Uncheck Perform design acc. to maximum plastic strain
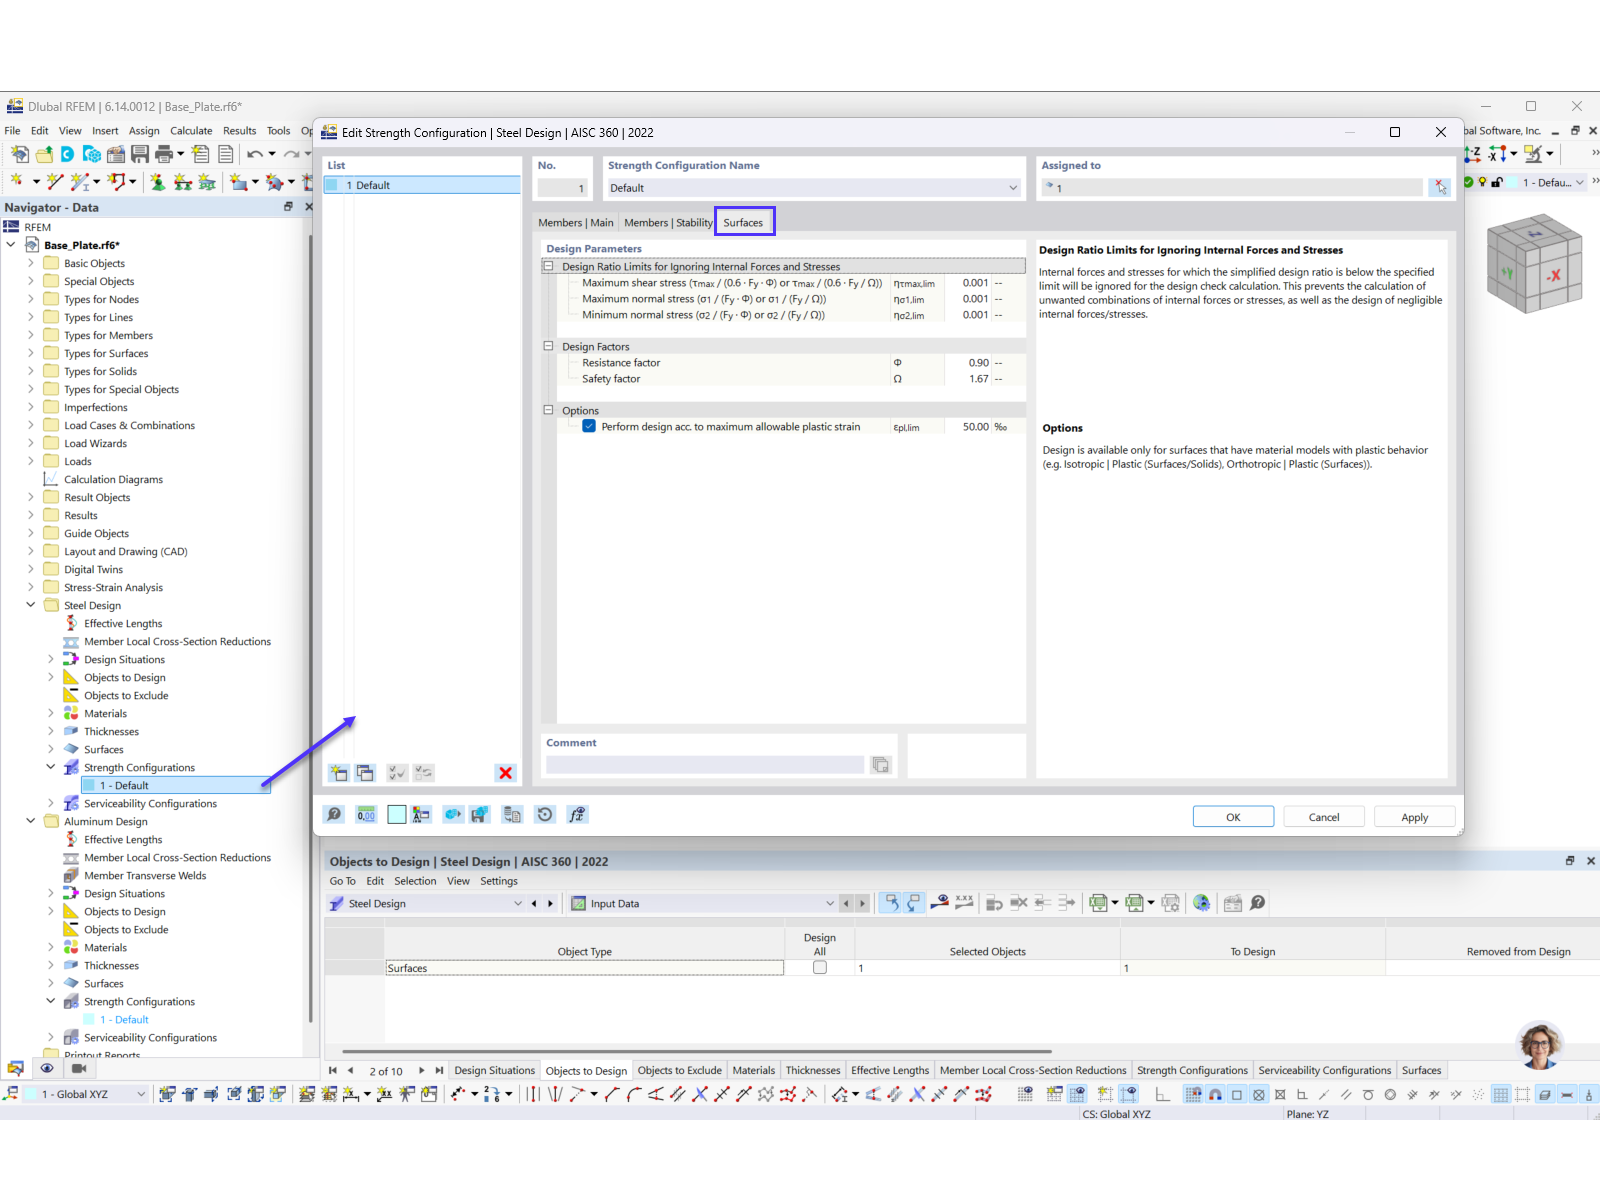This screenshot has width=1600, height=1200. 589,427
